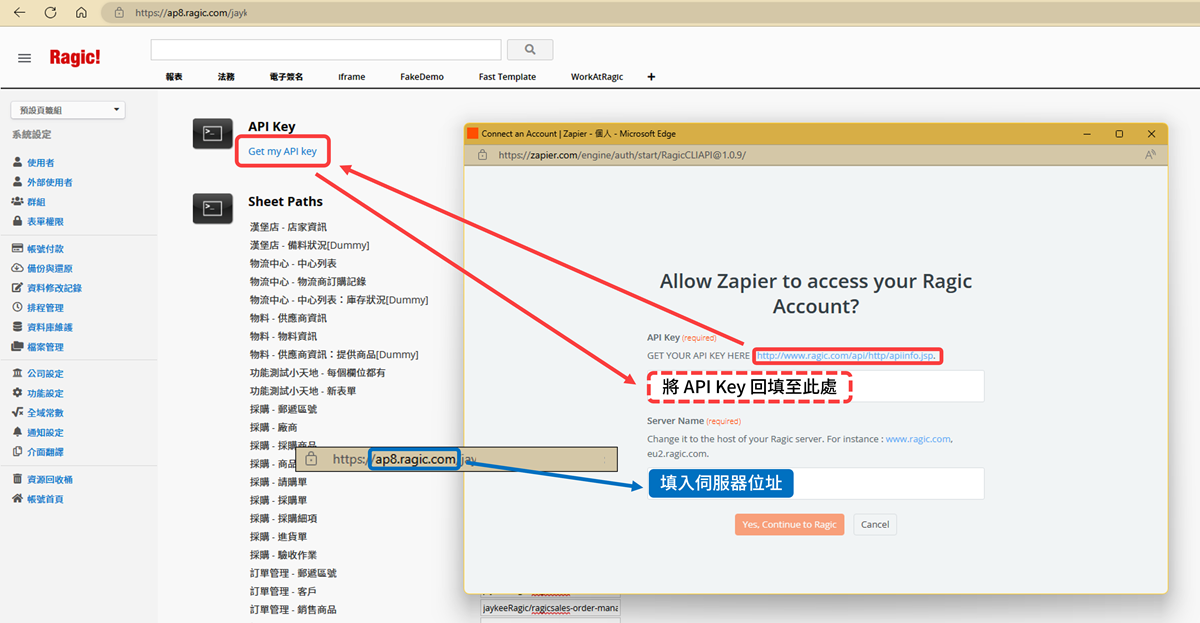This screenshot has width=1200, height=623.
Task: Add a new tab with the plus icon
Action: (651, 77)
